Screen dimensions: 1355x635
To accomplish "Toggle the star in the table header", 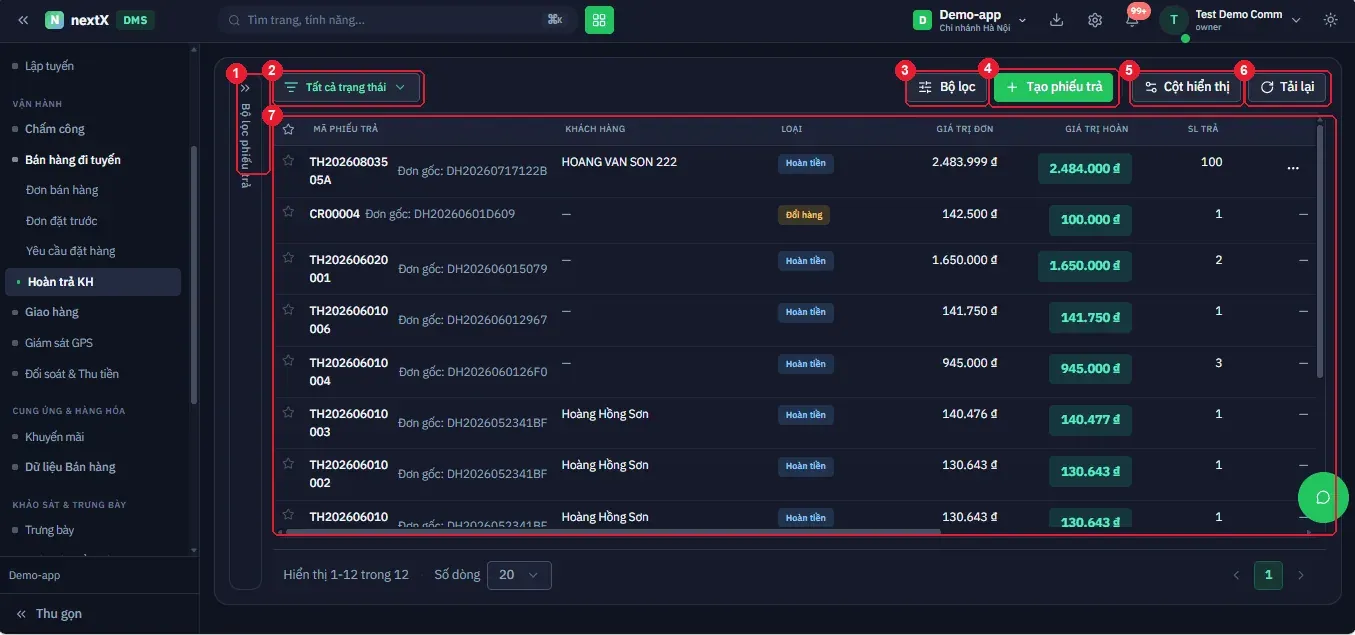I will pyautogui.click(x=288, y=129).
